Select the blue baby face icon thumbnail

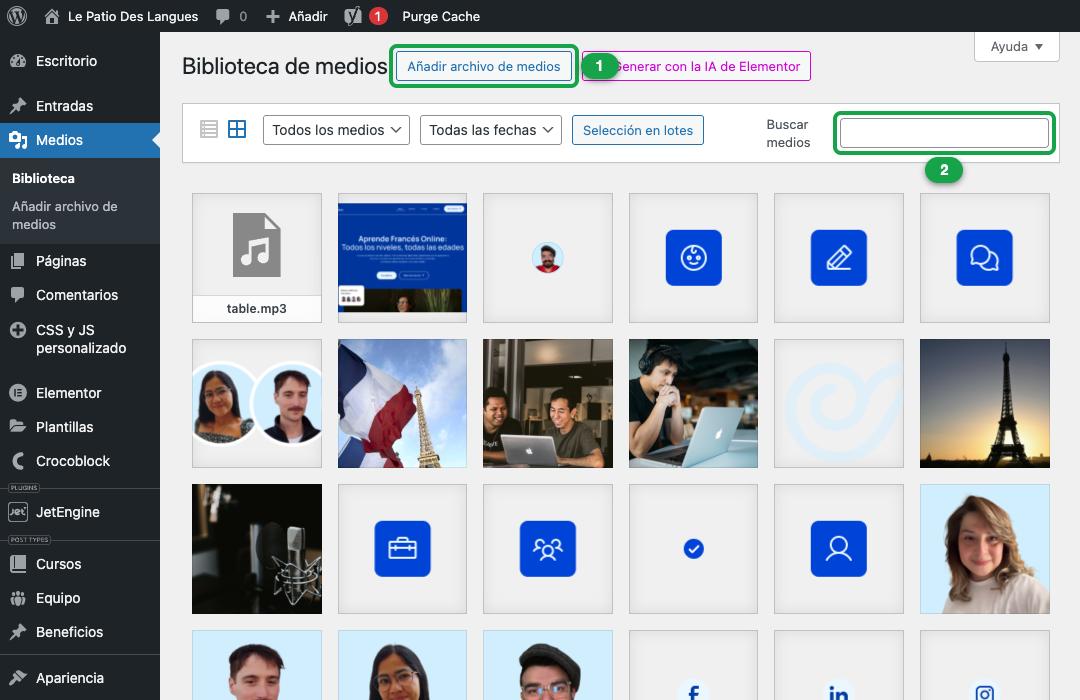[x=694, y=258]
